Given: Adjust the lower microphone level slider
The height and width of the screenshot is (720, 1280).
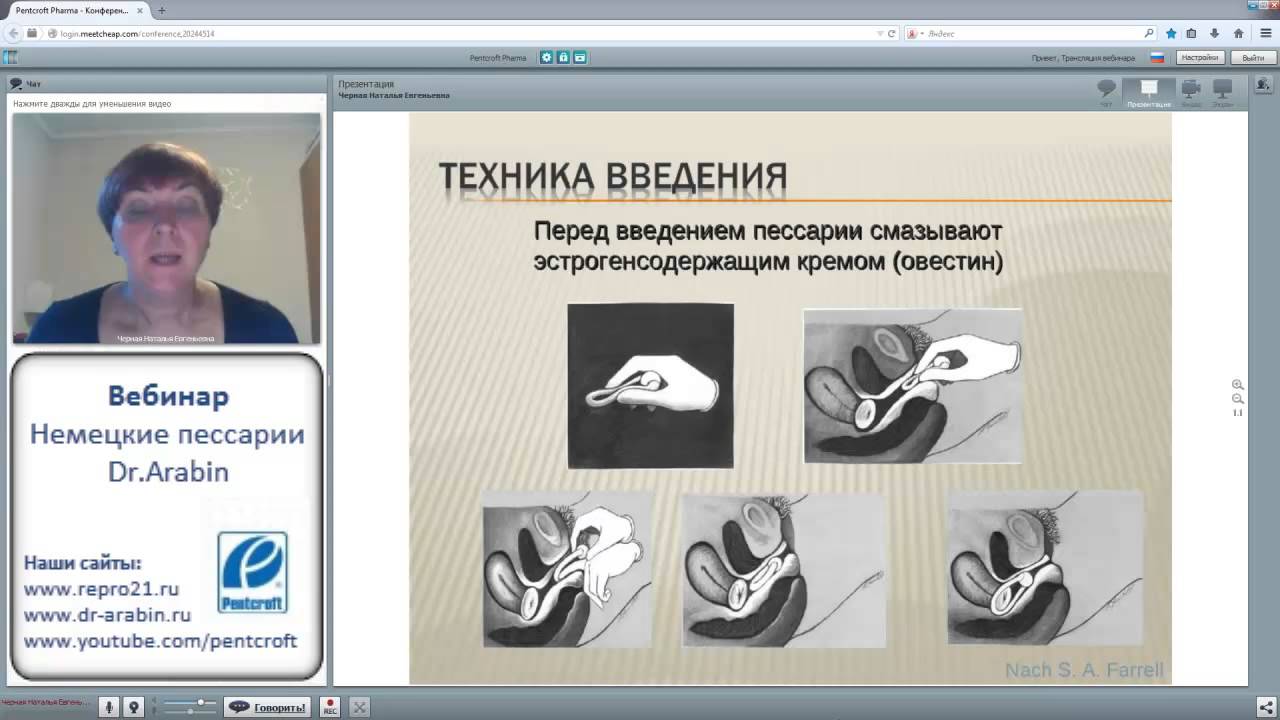Looking at the screenshot, I should 190,711.
